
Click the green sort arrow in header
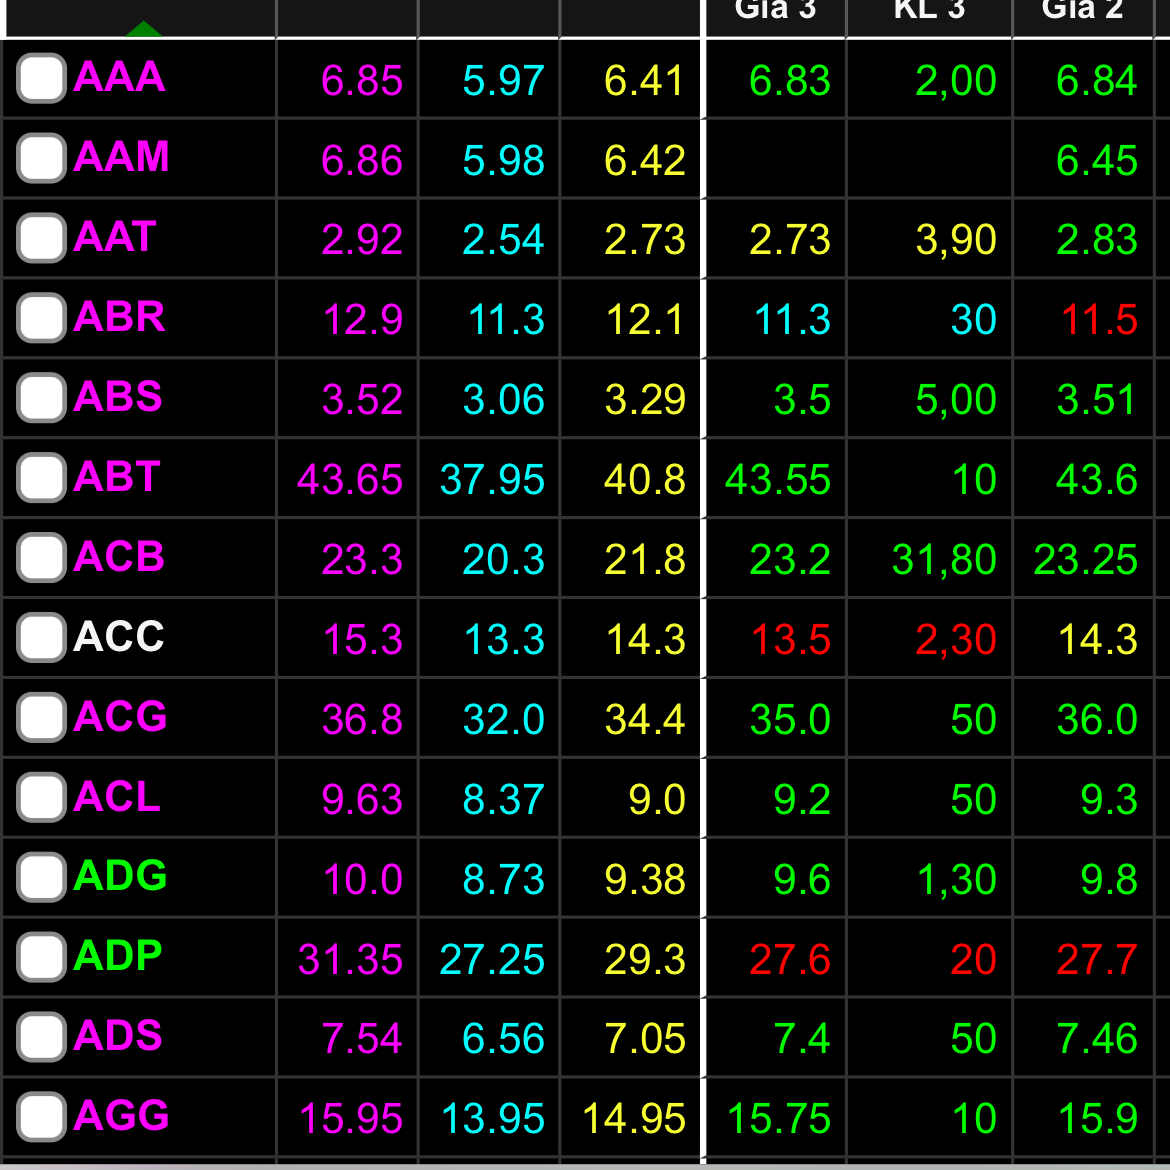click(144, 29)
